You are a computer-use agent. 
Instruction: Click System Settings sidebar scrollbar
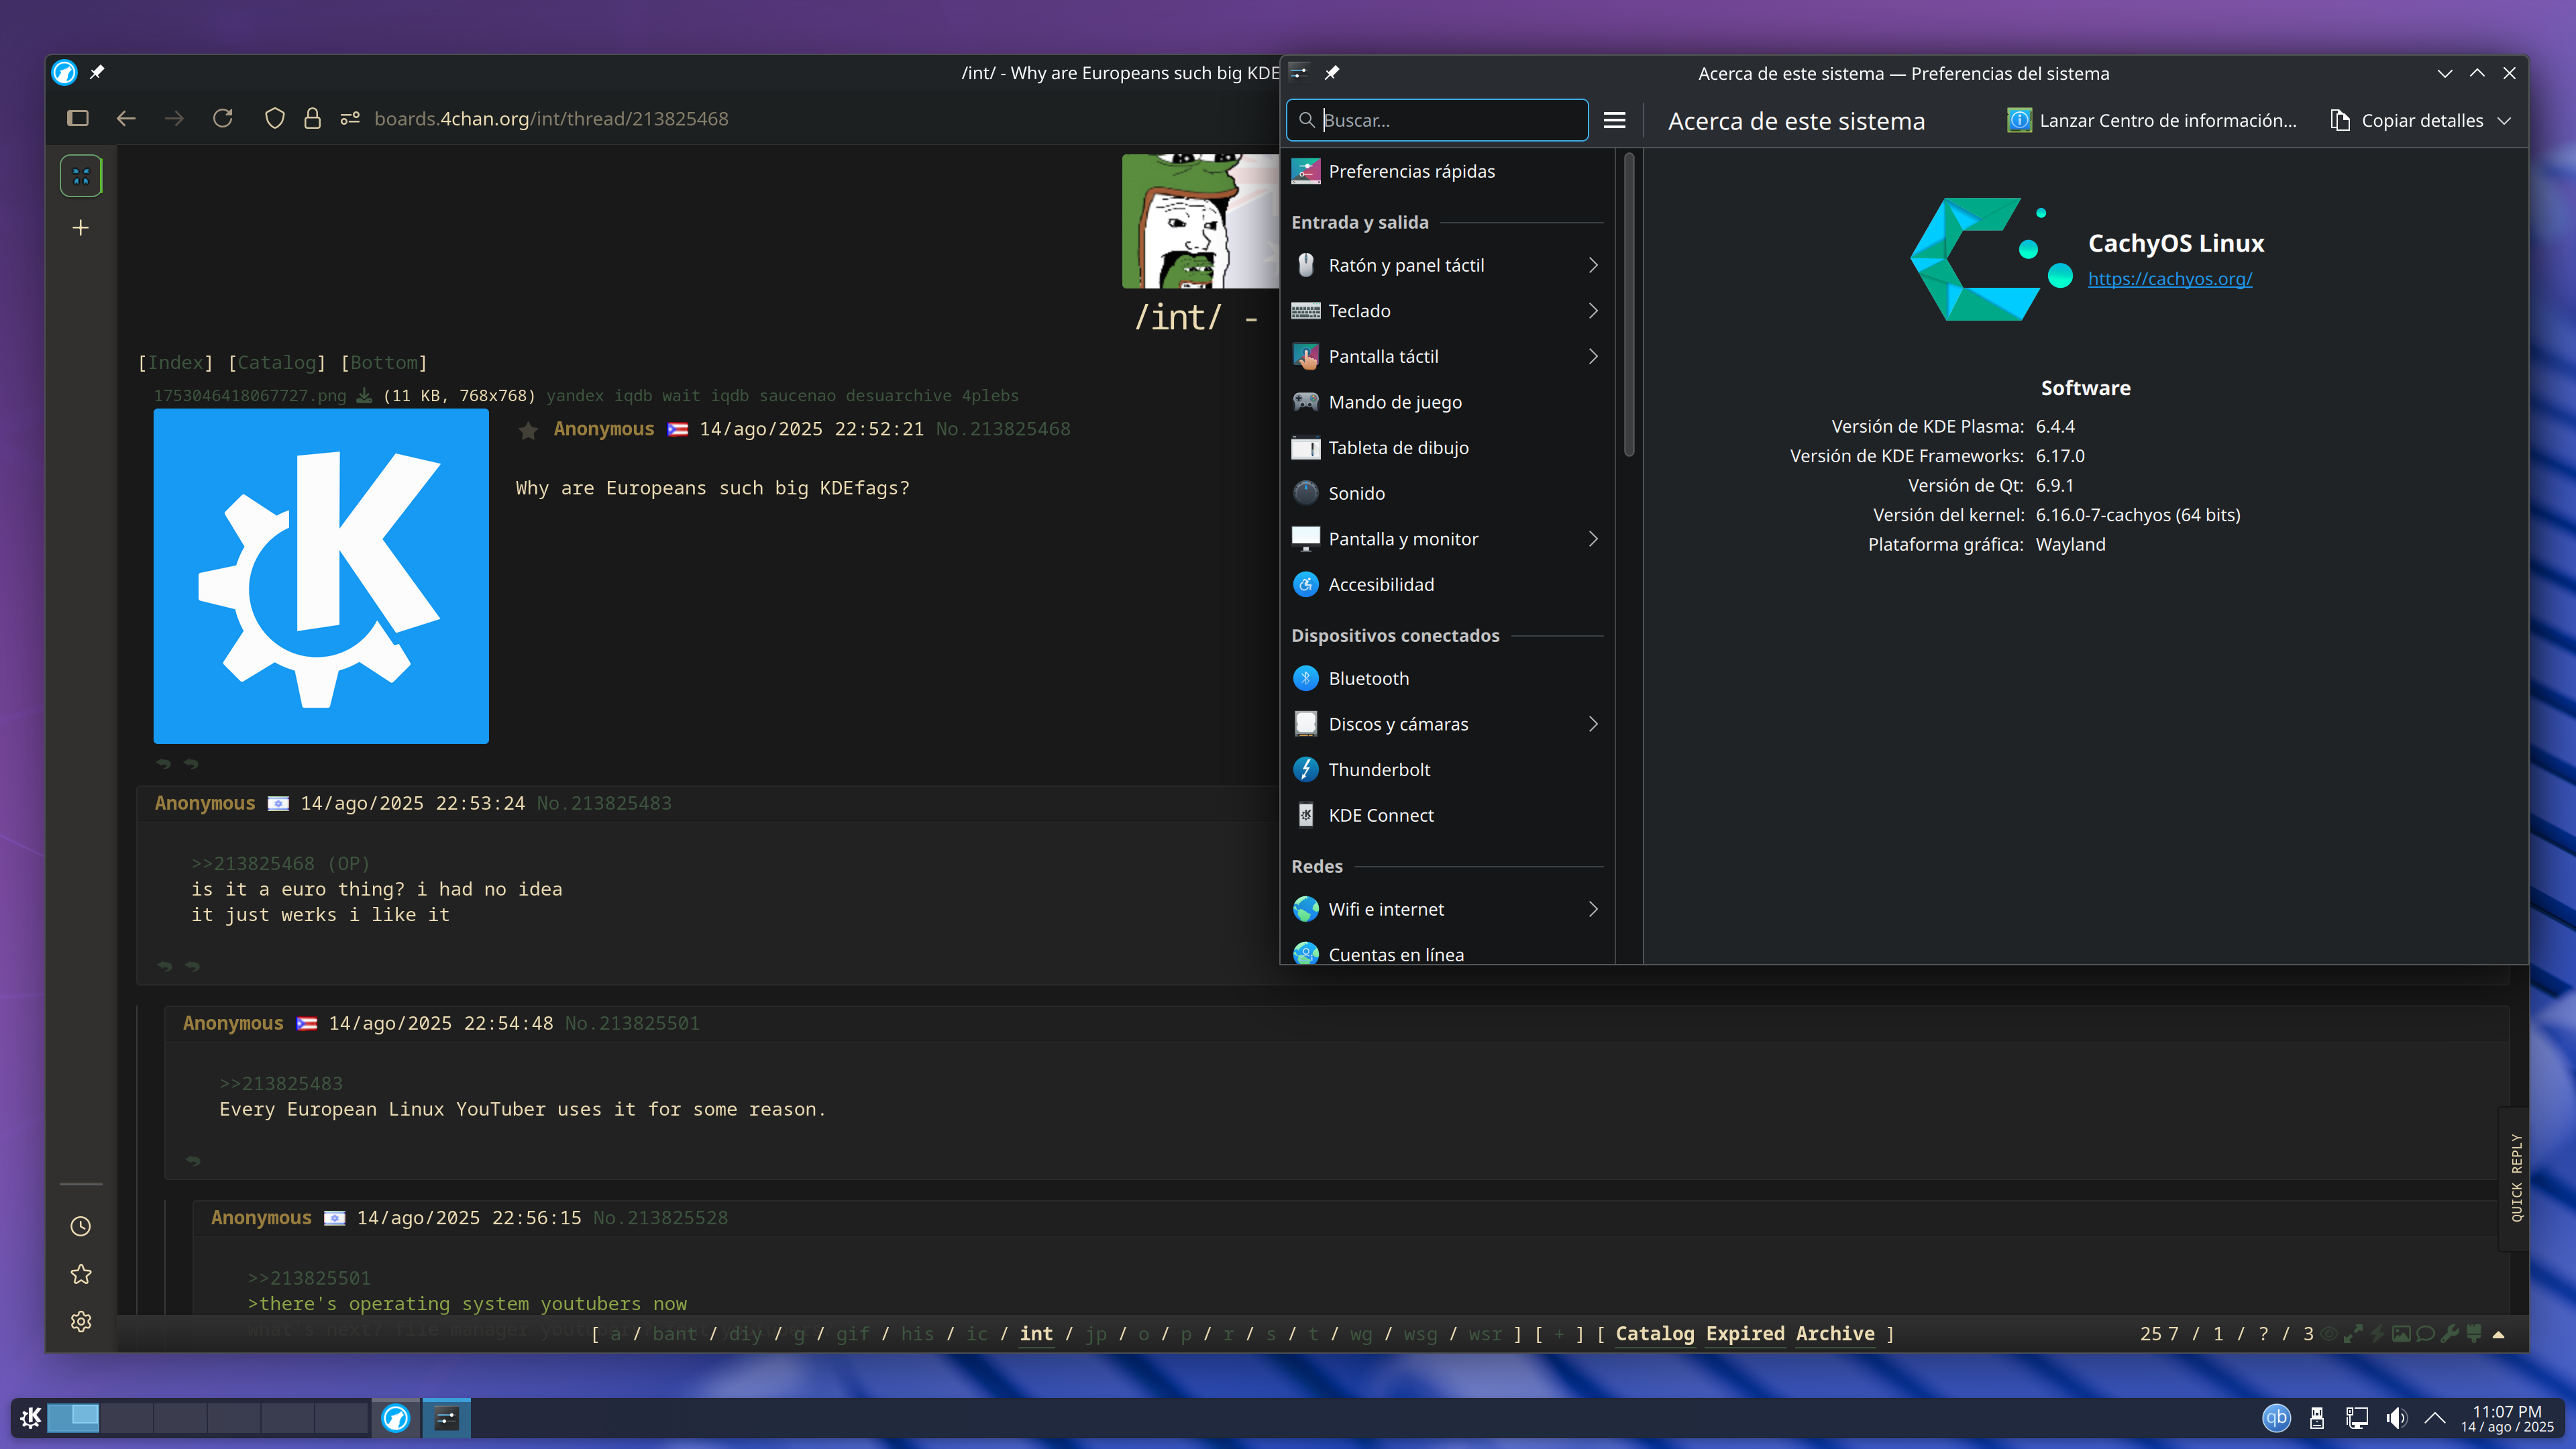[1629, 305]
